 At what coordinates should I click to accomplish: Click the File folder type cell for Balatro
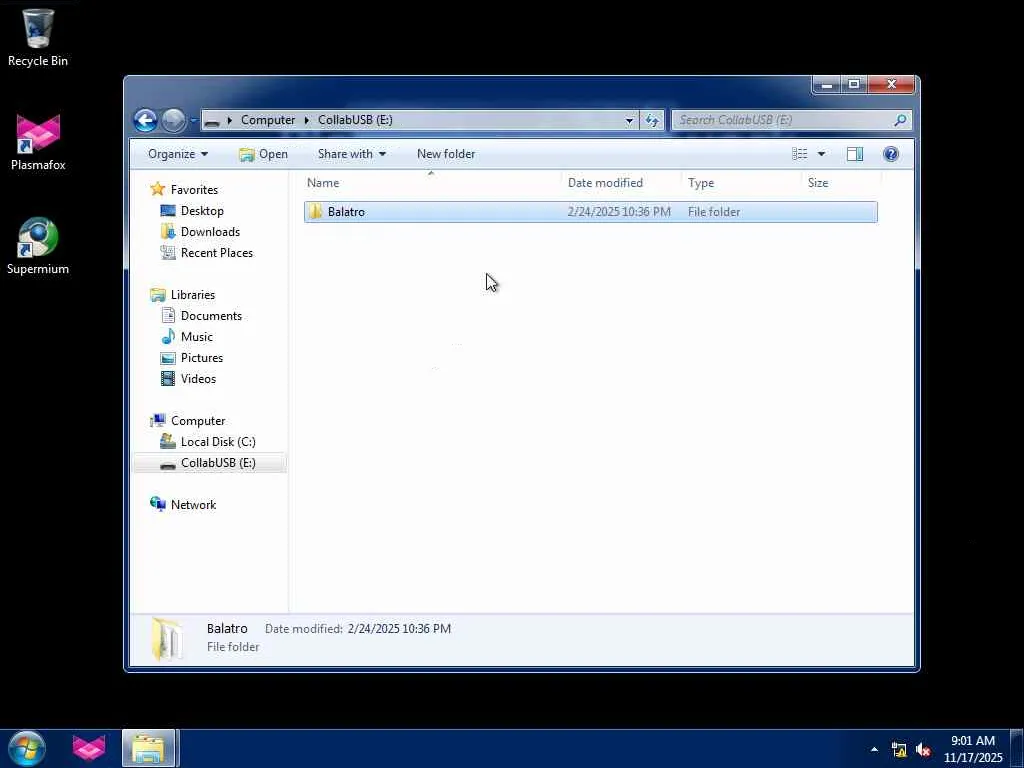[714, 212]
